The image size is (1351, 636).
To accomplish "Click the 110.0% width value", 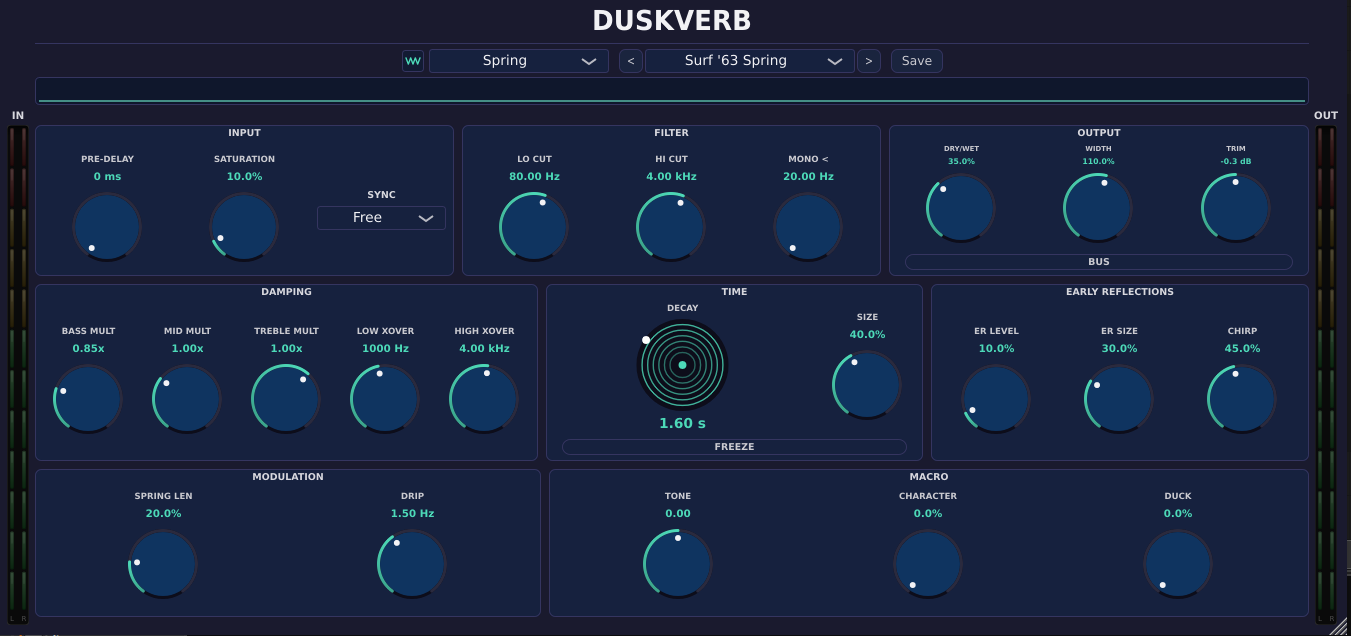I will click(x=1098, y=161).
